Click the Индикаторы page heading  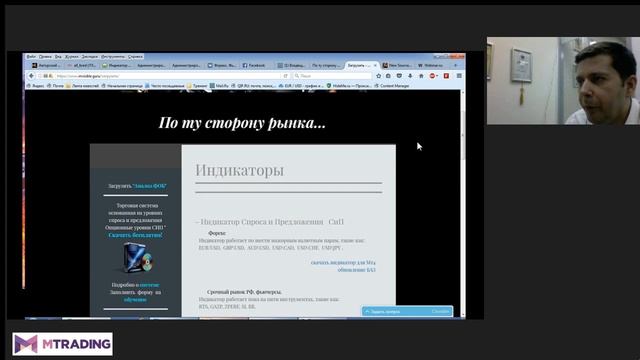tap(240, 170)
